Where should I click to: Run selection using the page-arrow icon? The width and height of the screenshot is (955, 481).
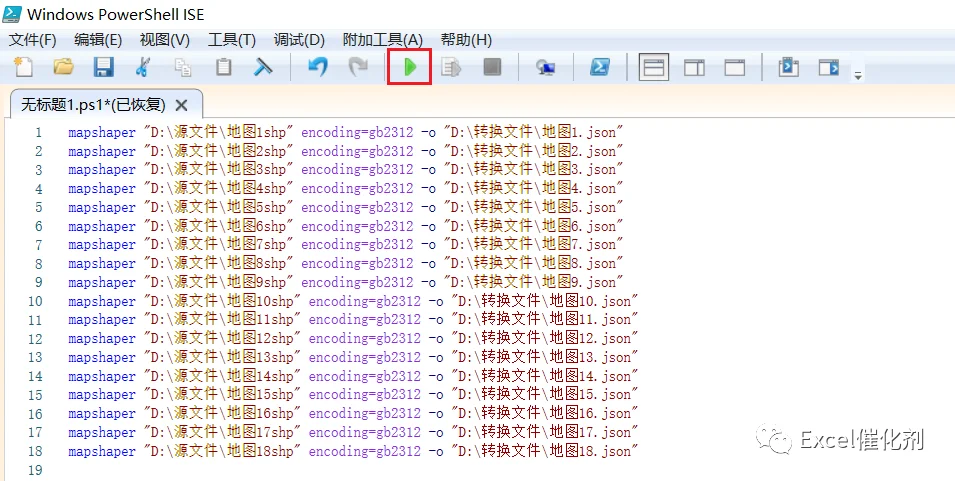coord(451,66)
